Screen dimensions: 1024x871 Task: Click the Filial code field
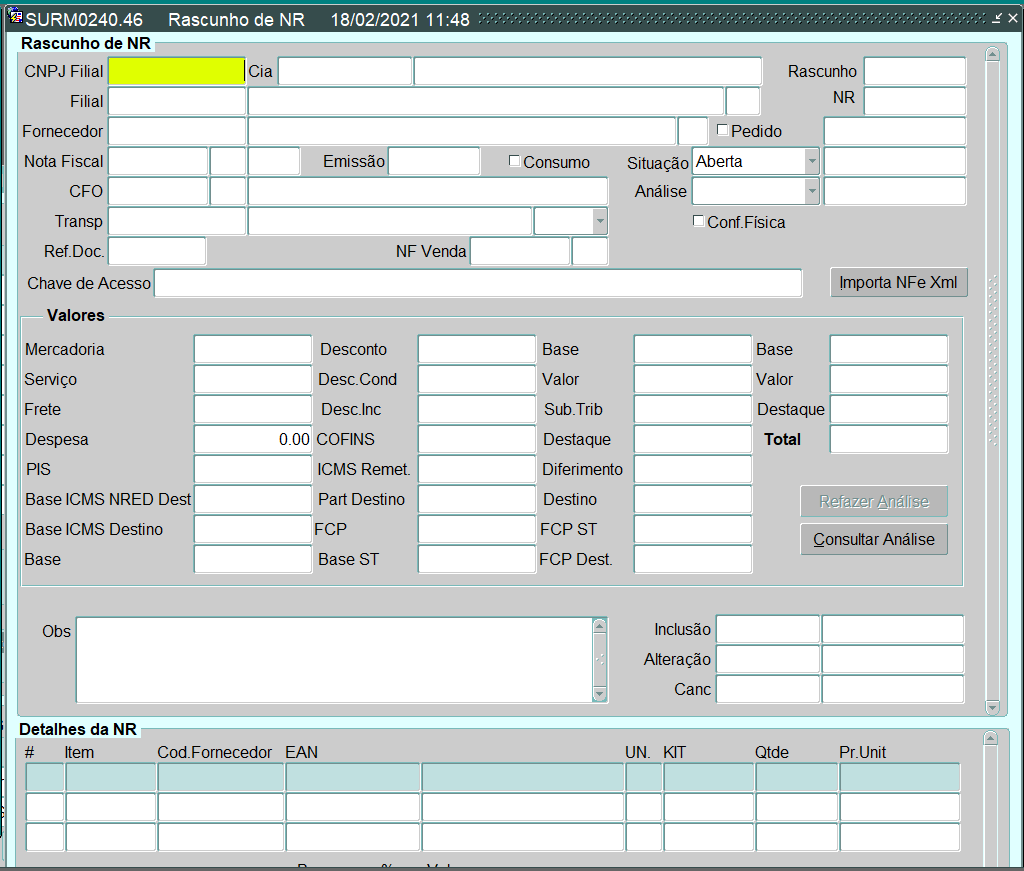(x=176, y=101)
